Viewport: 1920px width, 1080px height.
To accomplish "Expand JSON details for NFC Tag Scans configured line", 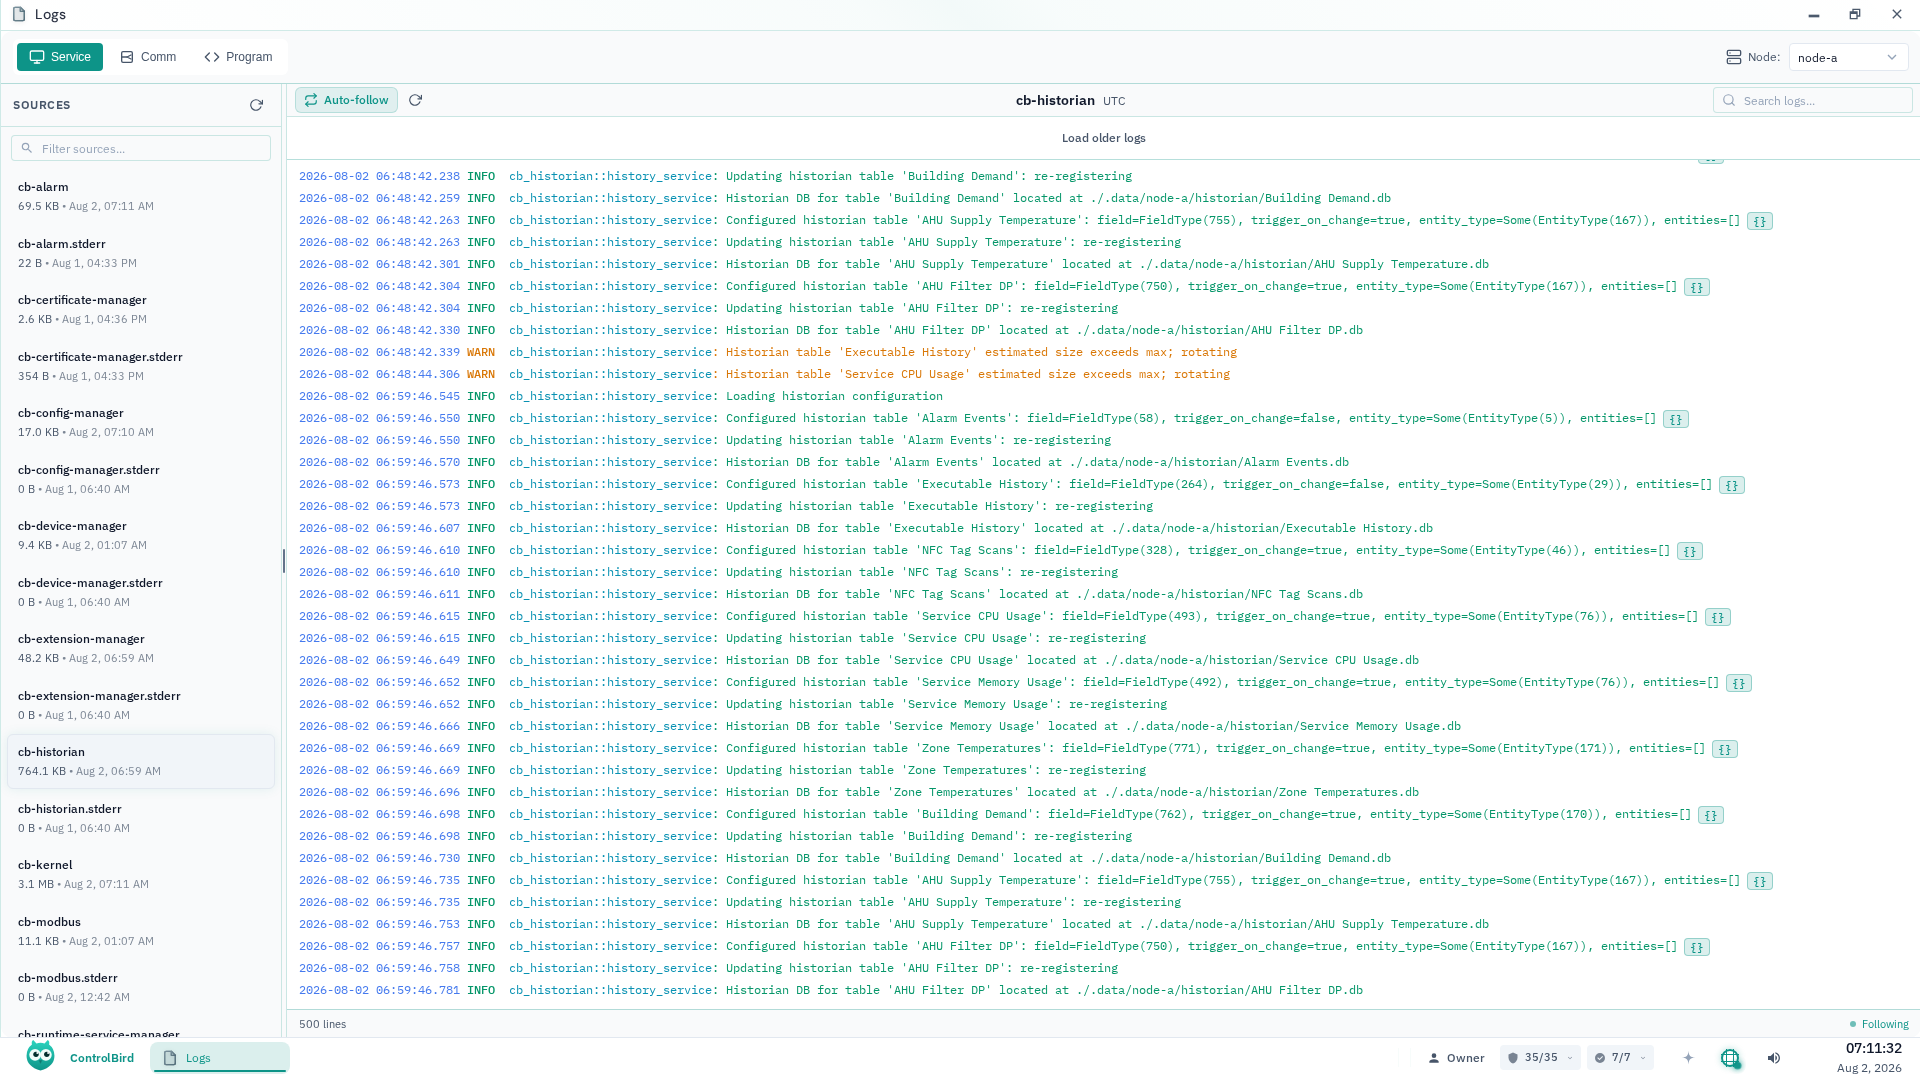I will tap(1690, 551).
